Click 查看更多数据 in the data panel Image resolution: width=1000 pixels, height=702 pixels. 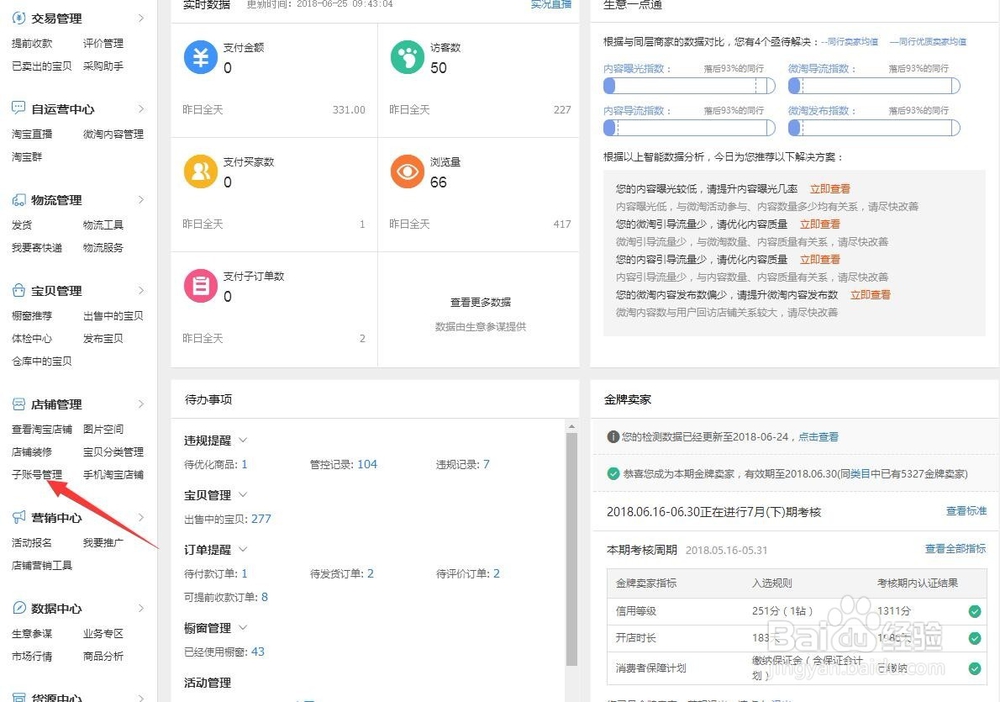coord(480,302)
